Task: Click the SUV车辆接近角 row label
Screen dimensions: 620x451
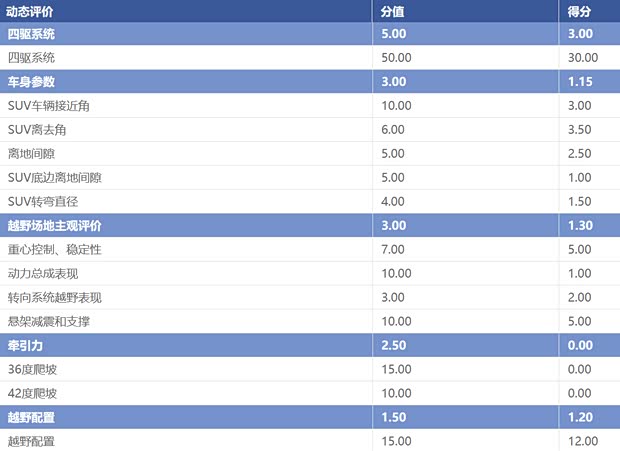Action: coord(54,105)
